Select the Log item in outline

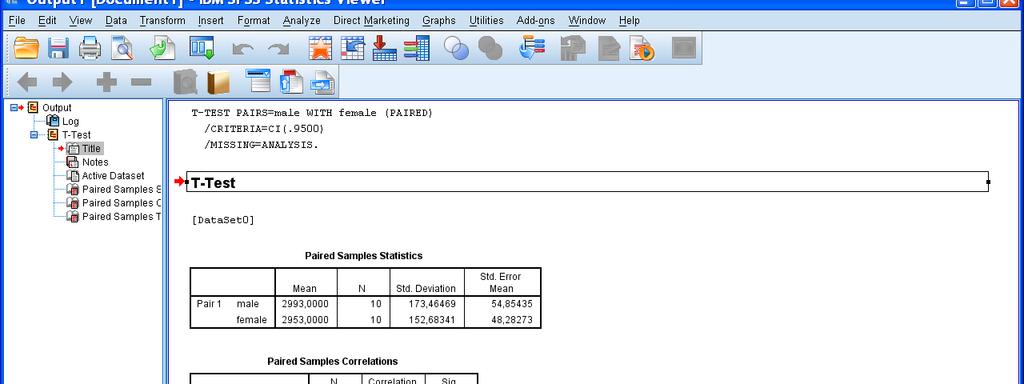pos(71,121)
